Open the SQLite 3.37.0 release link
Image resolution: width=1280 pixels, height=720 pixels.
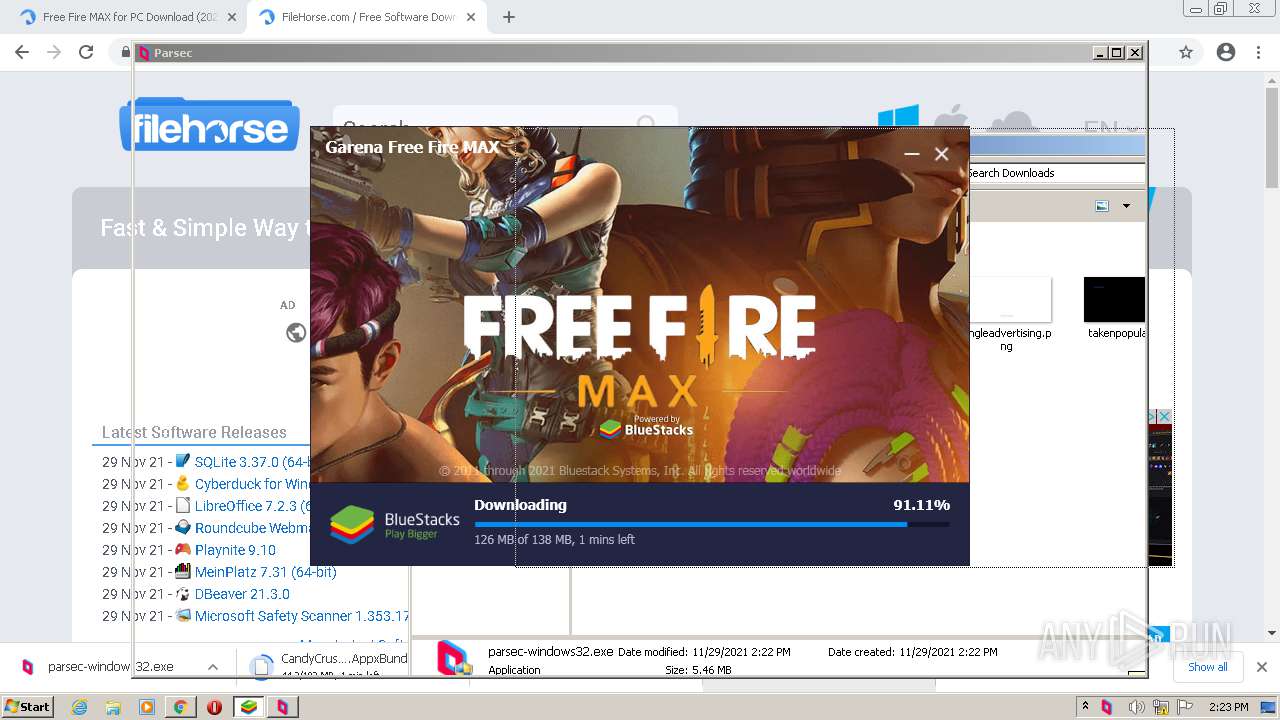pos(252,462)
